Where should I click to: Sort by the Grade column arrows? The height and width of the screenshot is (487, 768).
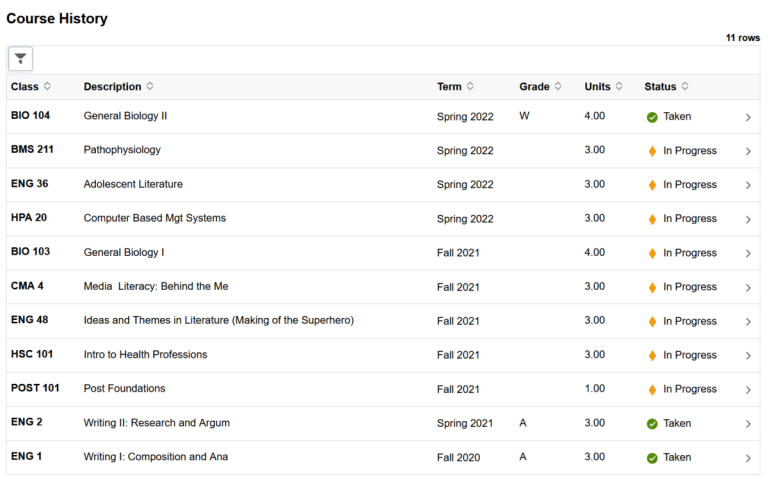point(558,87)
